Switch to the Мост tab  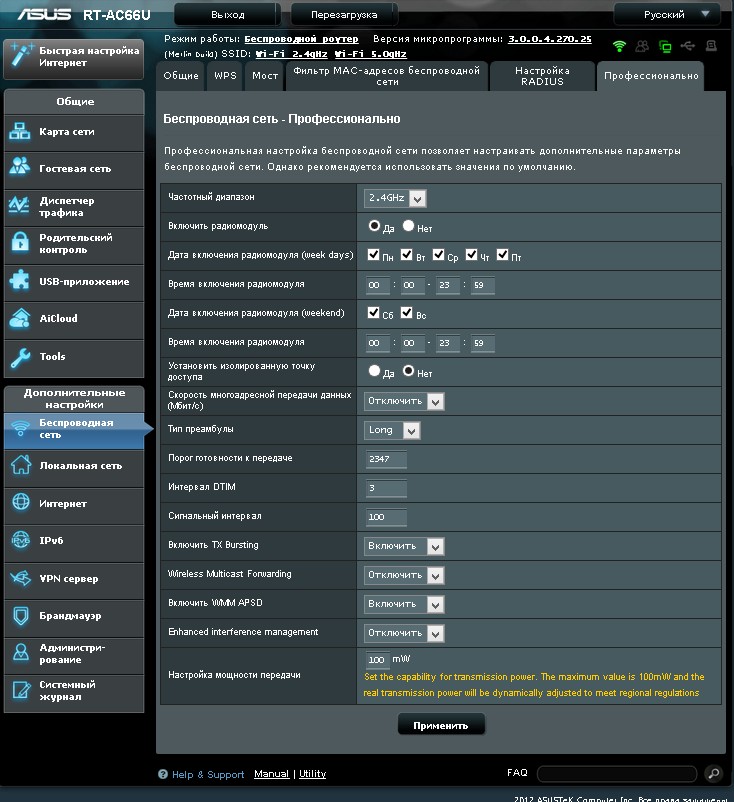264,76
